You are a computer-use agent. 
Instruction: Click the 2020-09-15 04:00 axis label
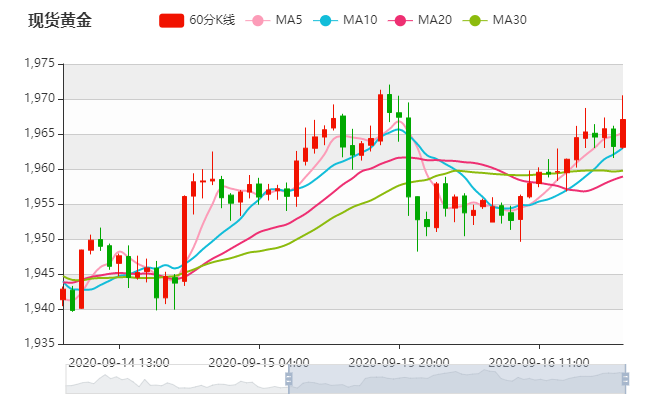coord(259,361)
